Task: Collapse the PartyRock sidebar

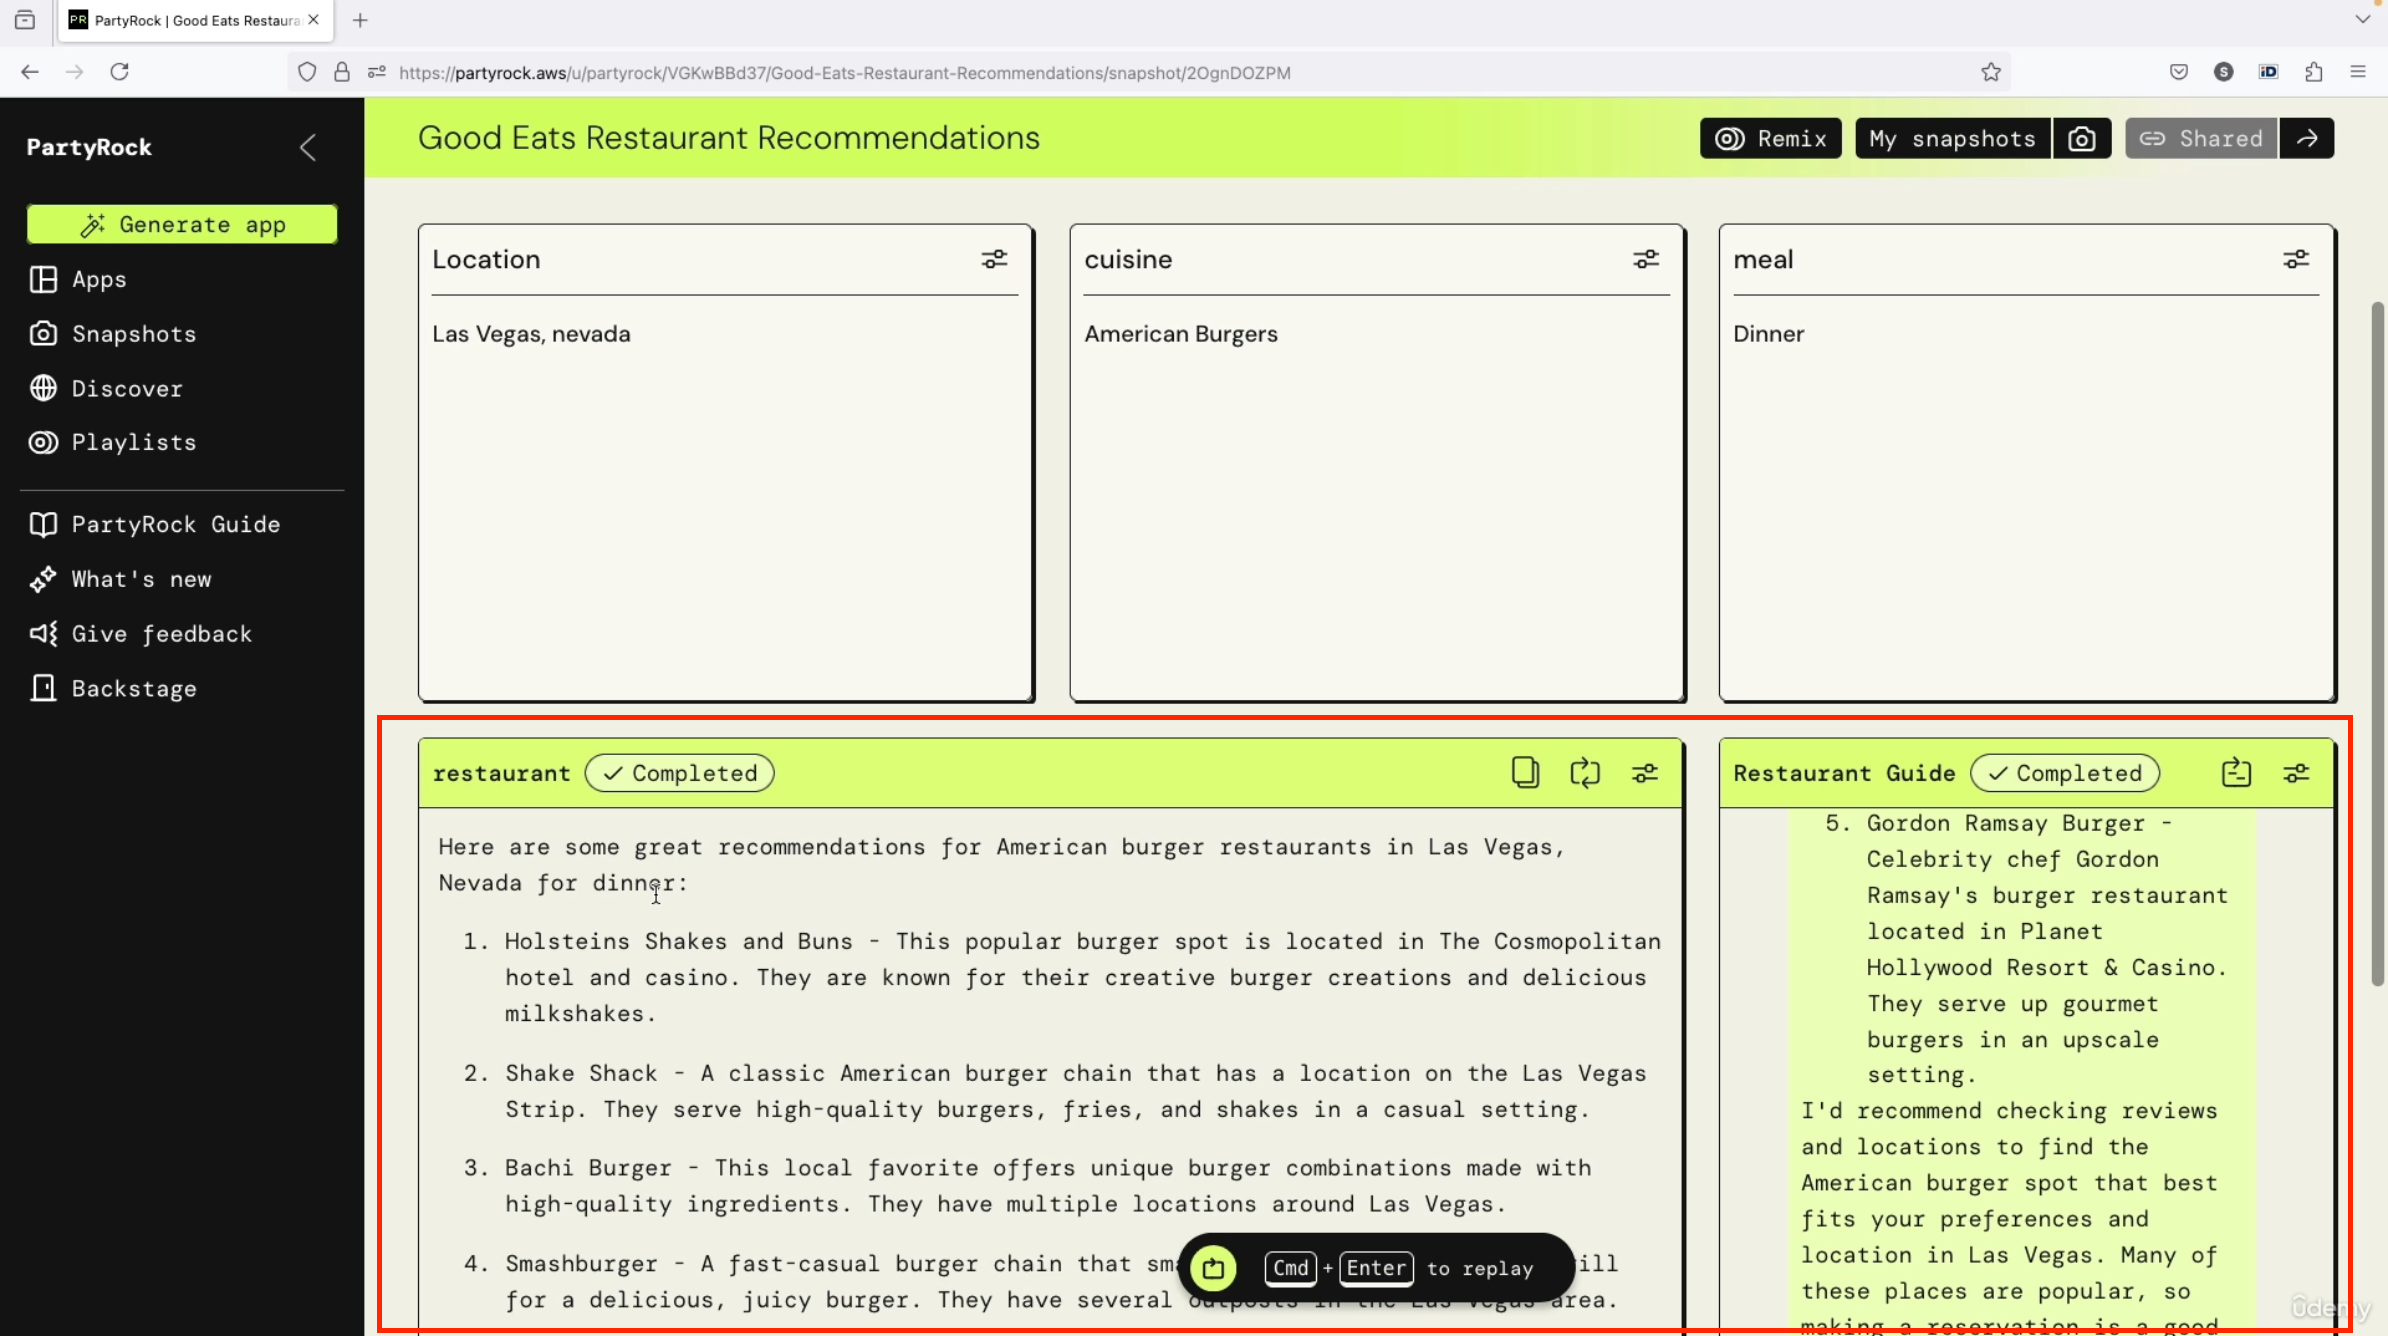Action: pyautogui.click(x=308, y=148)
